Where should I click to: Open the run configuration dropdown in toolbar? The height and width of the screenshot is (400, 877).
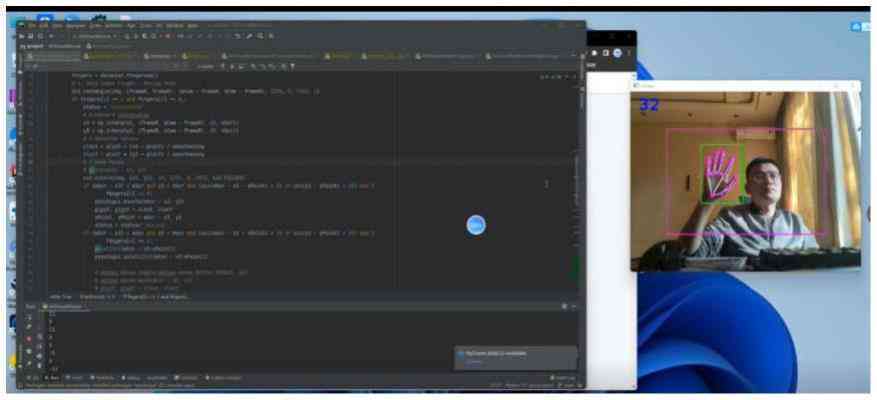96,36
